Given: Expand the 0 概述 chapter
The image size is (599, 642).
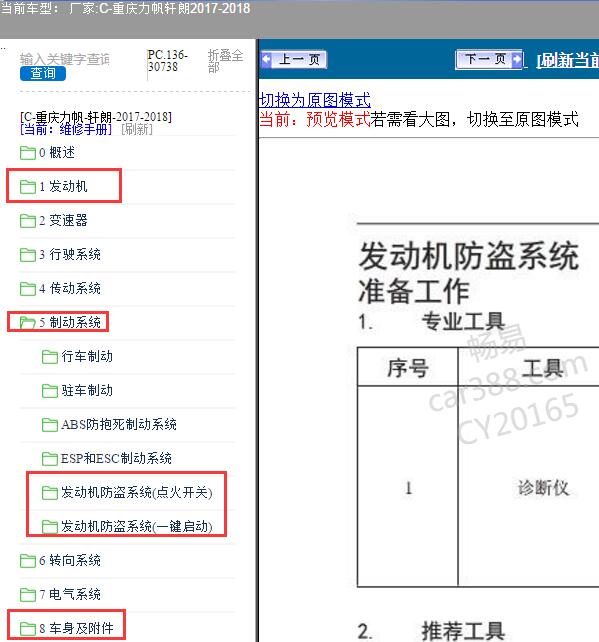Looking at the screenshot, I should pyautogui.click(x=57, y=153).
